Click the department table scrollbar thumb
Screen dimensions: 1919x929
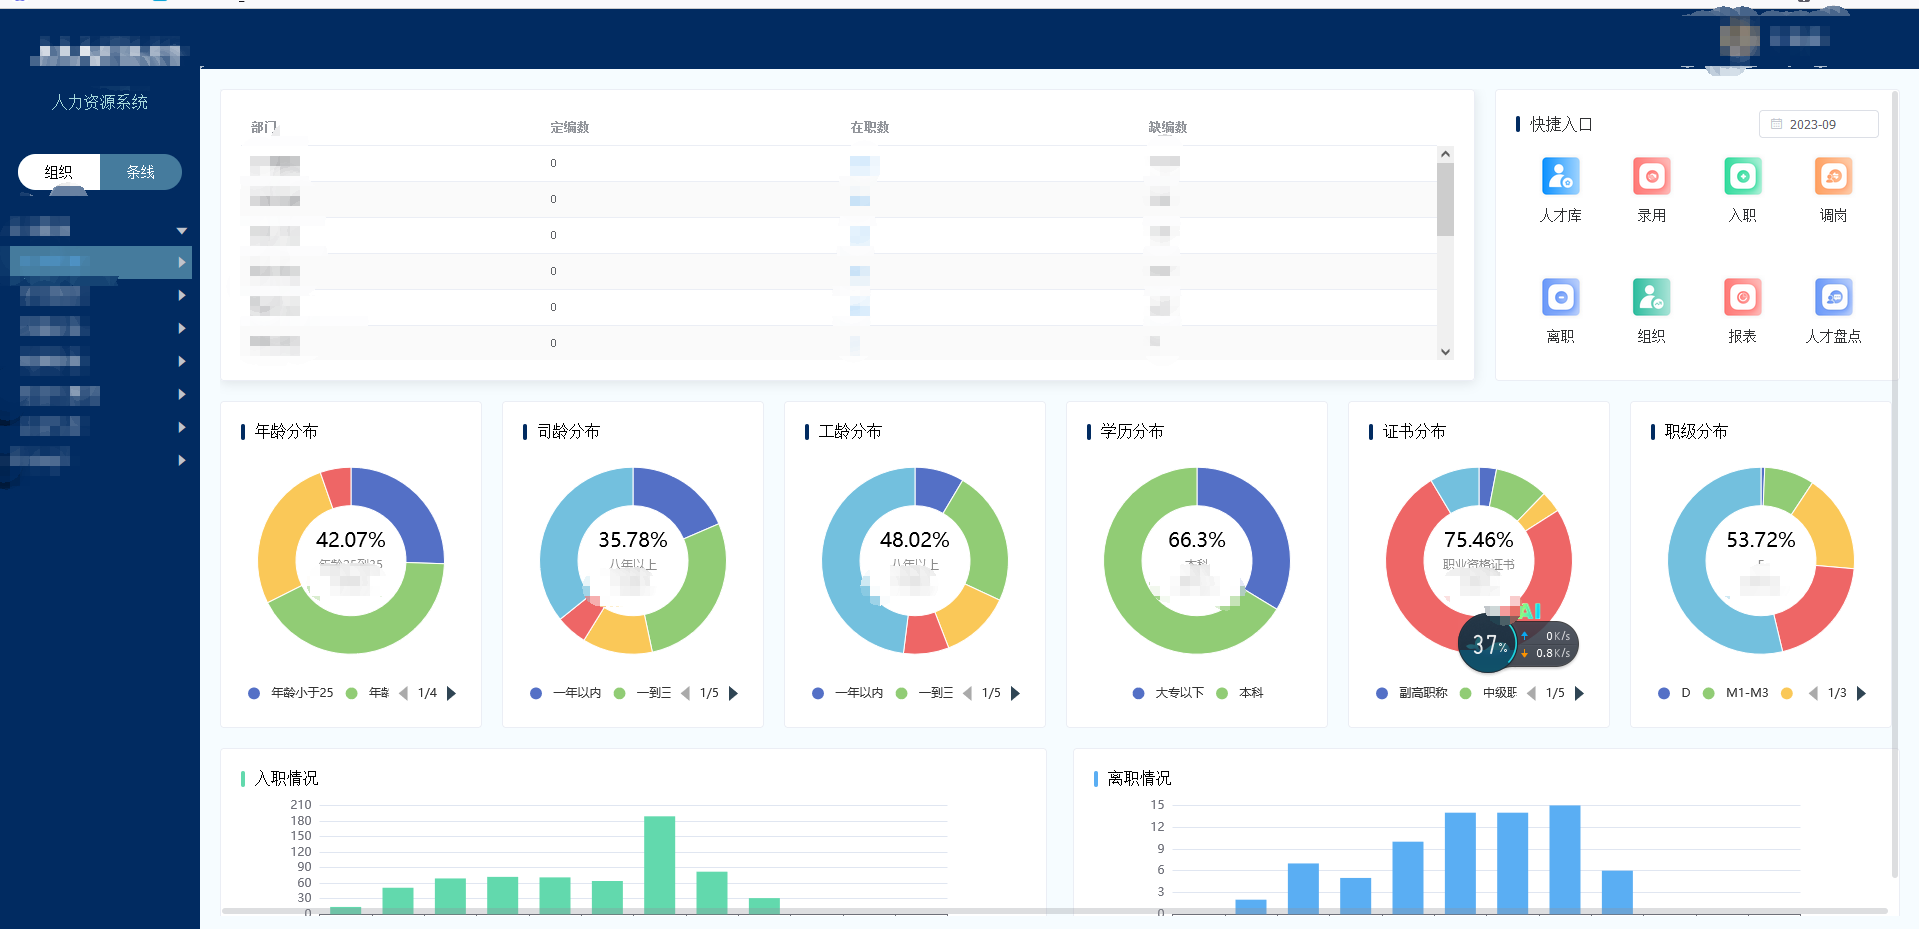point(1445,199)
